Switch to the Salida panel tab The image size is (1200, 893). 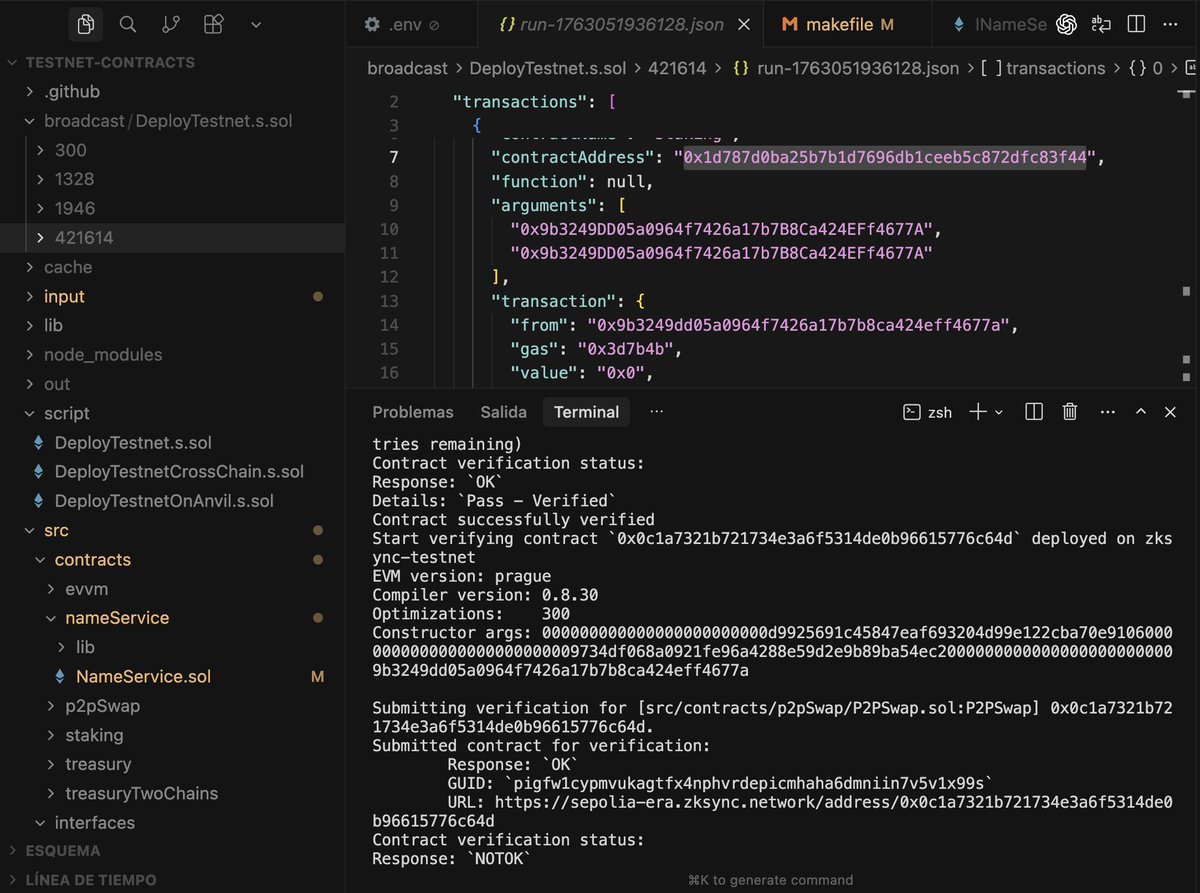(x=503, y=412)
